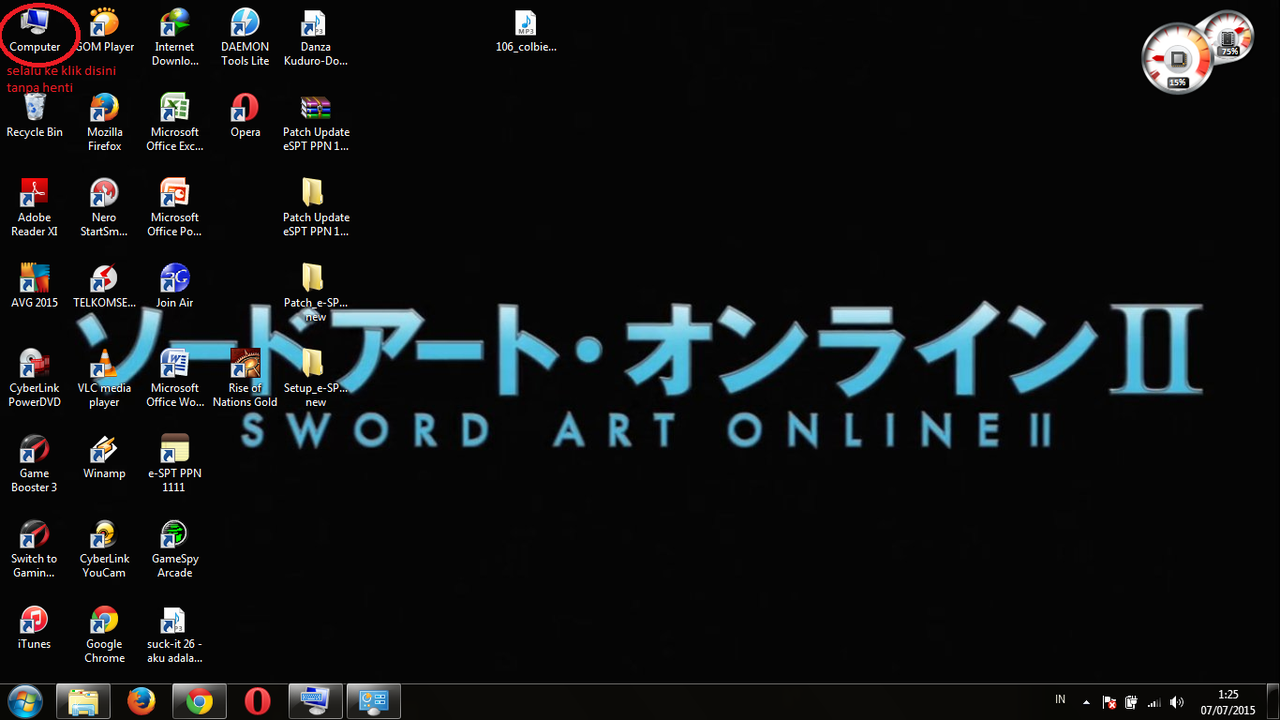This screenshot has height=720, width=1280.
Task: Open Action Center flag icon
Action: (1109, 702)
